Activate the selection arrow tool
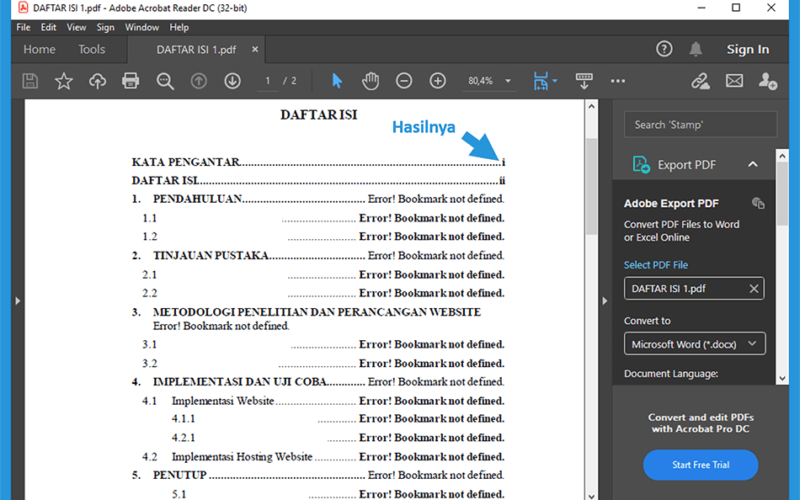 [x=337, y=81]
